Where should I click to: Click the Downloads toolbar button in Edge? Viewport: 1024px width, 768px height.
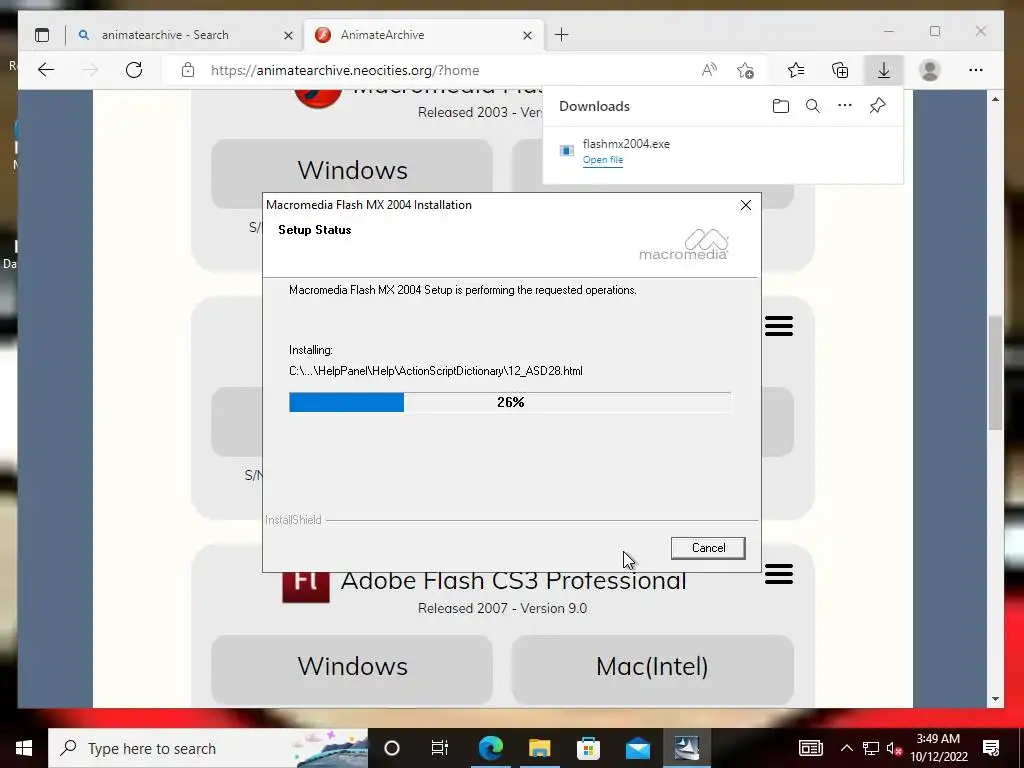(x=884, y=70)
